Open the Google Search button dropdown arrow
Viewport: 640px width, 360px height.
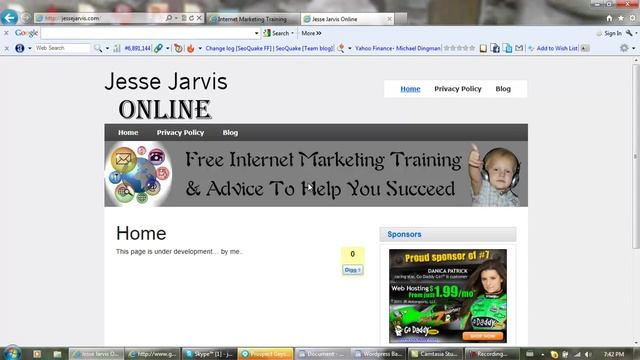click(x=292, y=33)
